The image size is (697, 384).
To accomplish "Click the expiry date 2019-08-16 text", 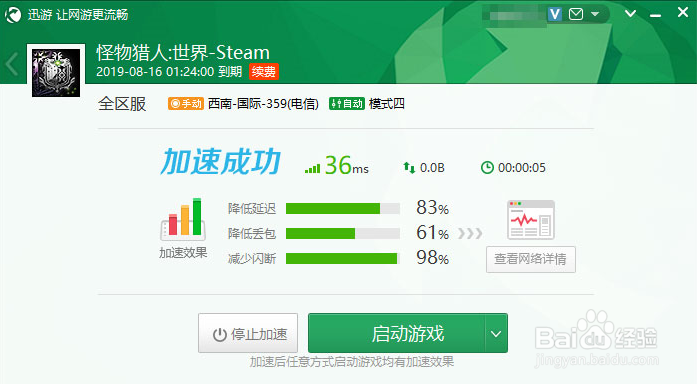I will click(x=169, y=72).
